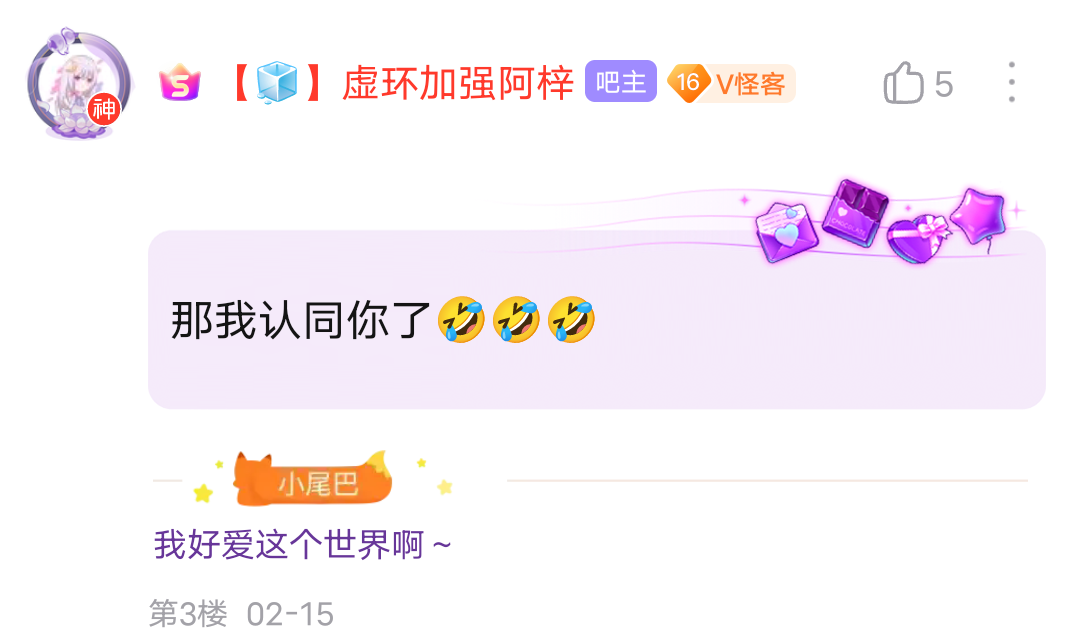This screenshot has width=1080, height=644.
Task: Tap the 吧主 moderator badge
Action: click(x=621, y=82)
